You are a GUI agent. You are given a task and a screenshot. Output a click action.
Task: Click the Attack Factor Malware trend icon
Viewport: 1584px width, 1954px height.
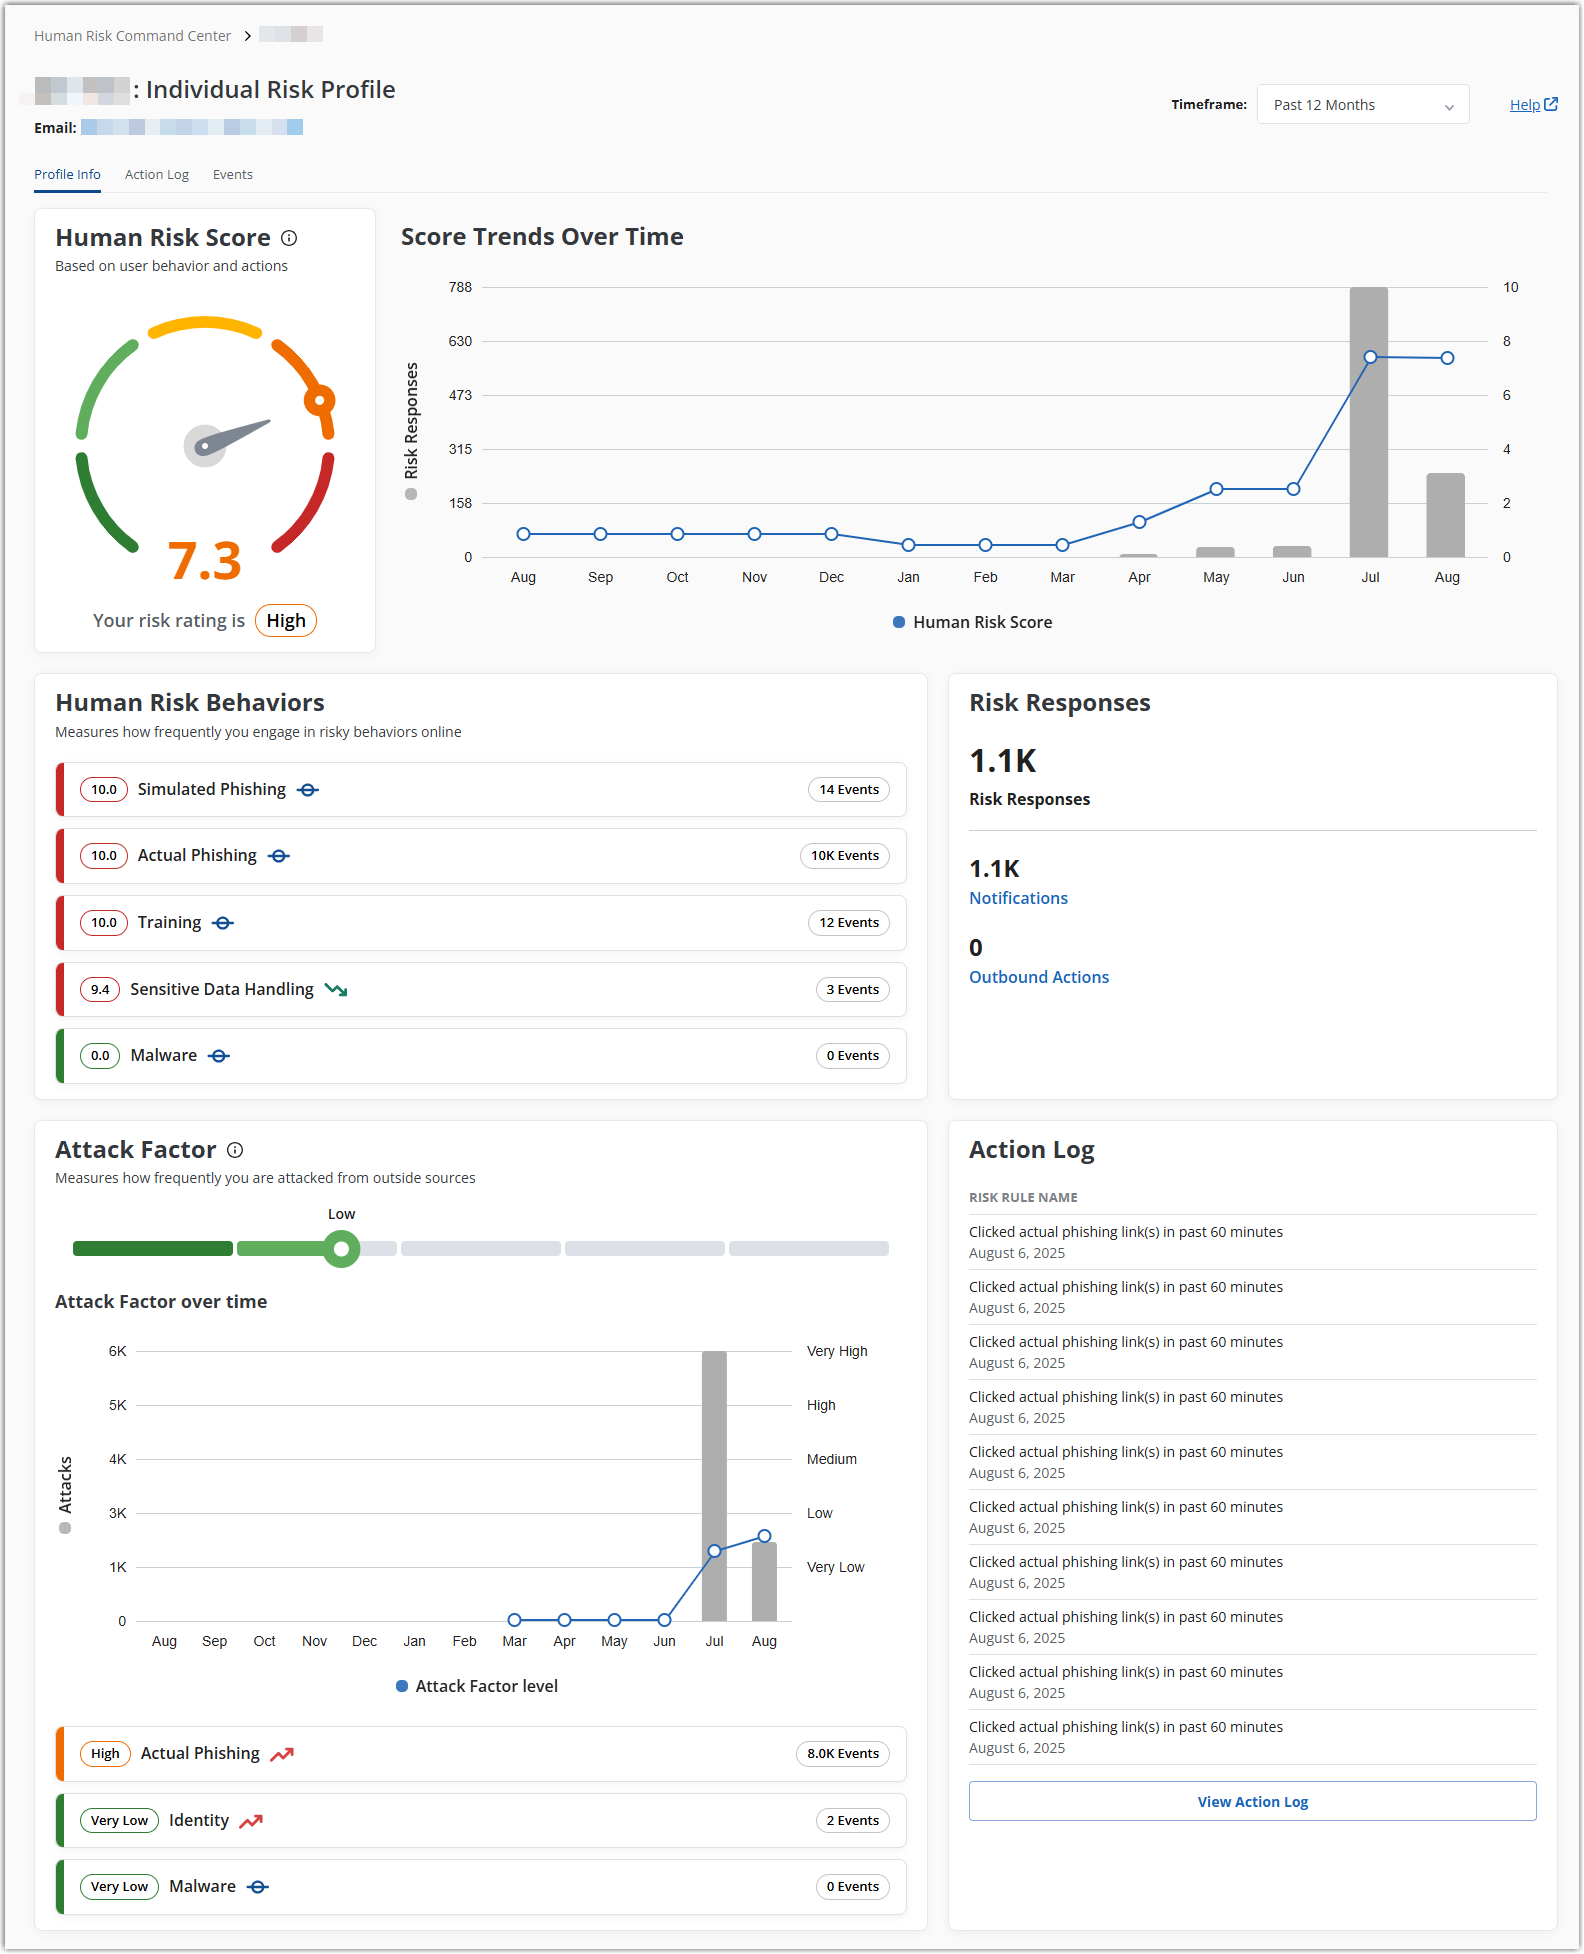(258, 1887)
